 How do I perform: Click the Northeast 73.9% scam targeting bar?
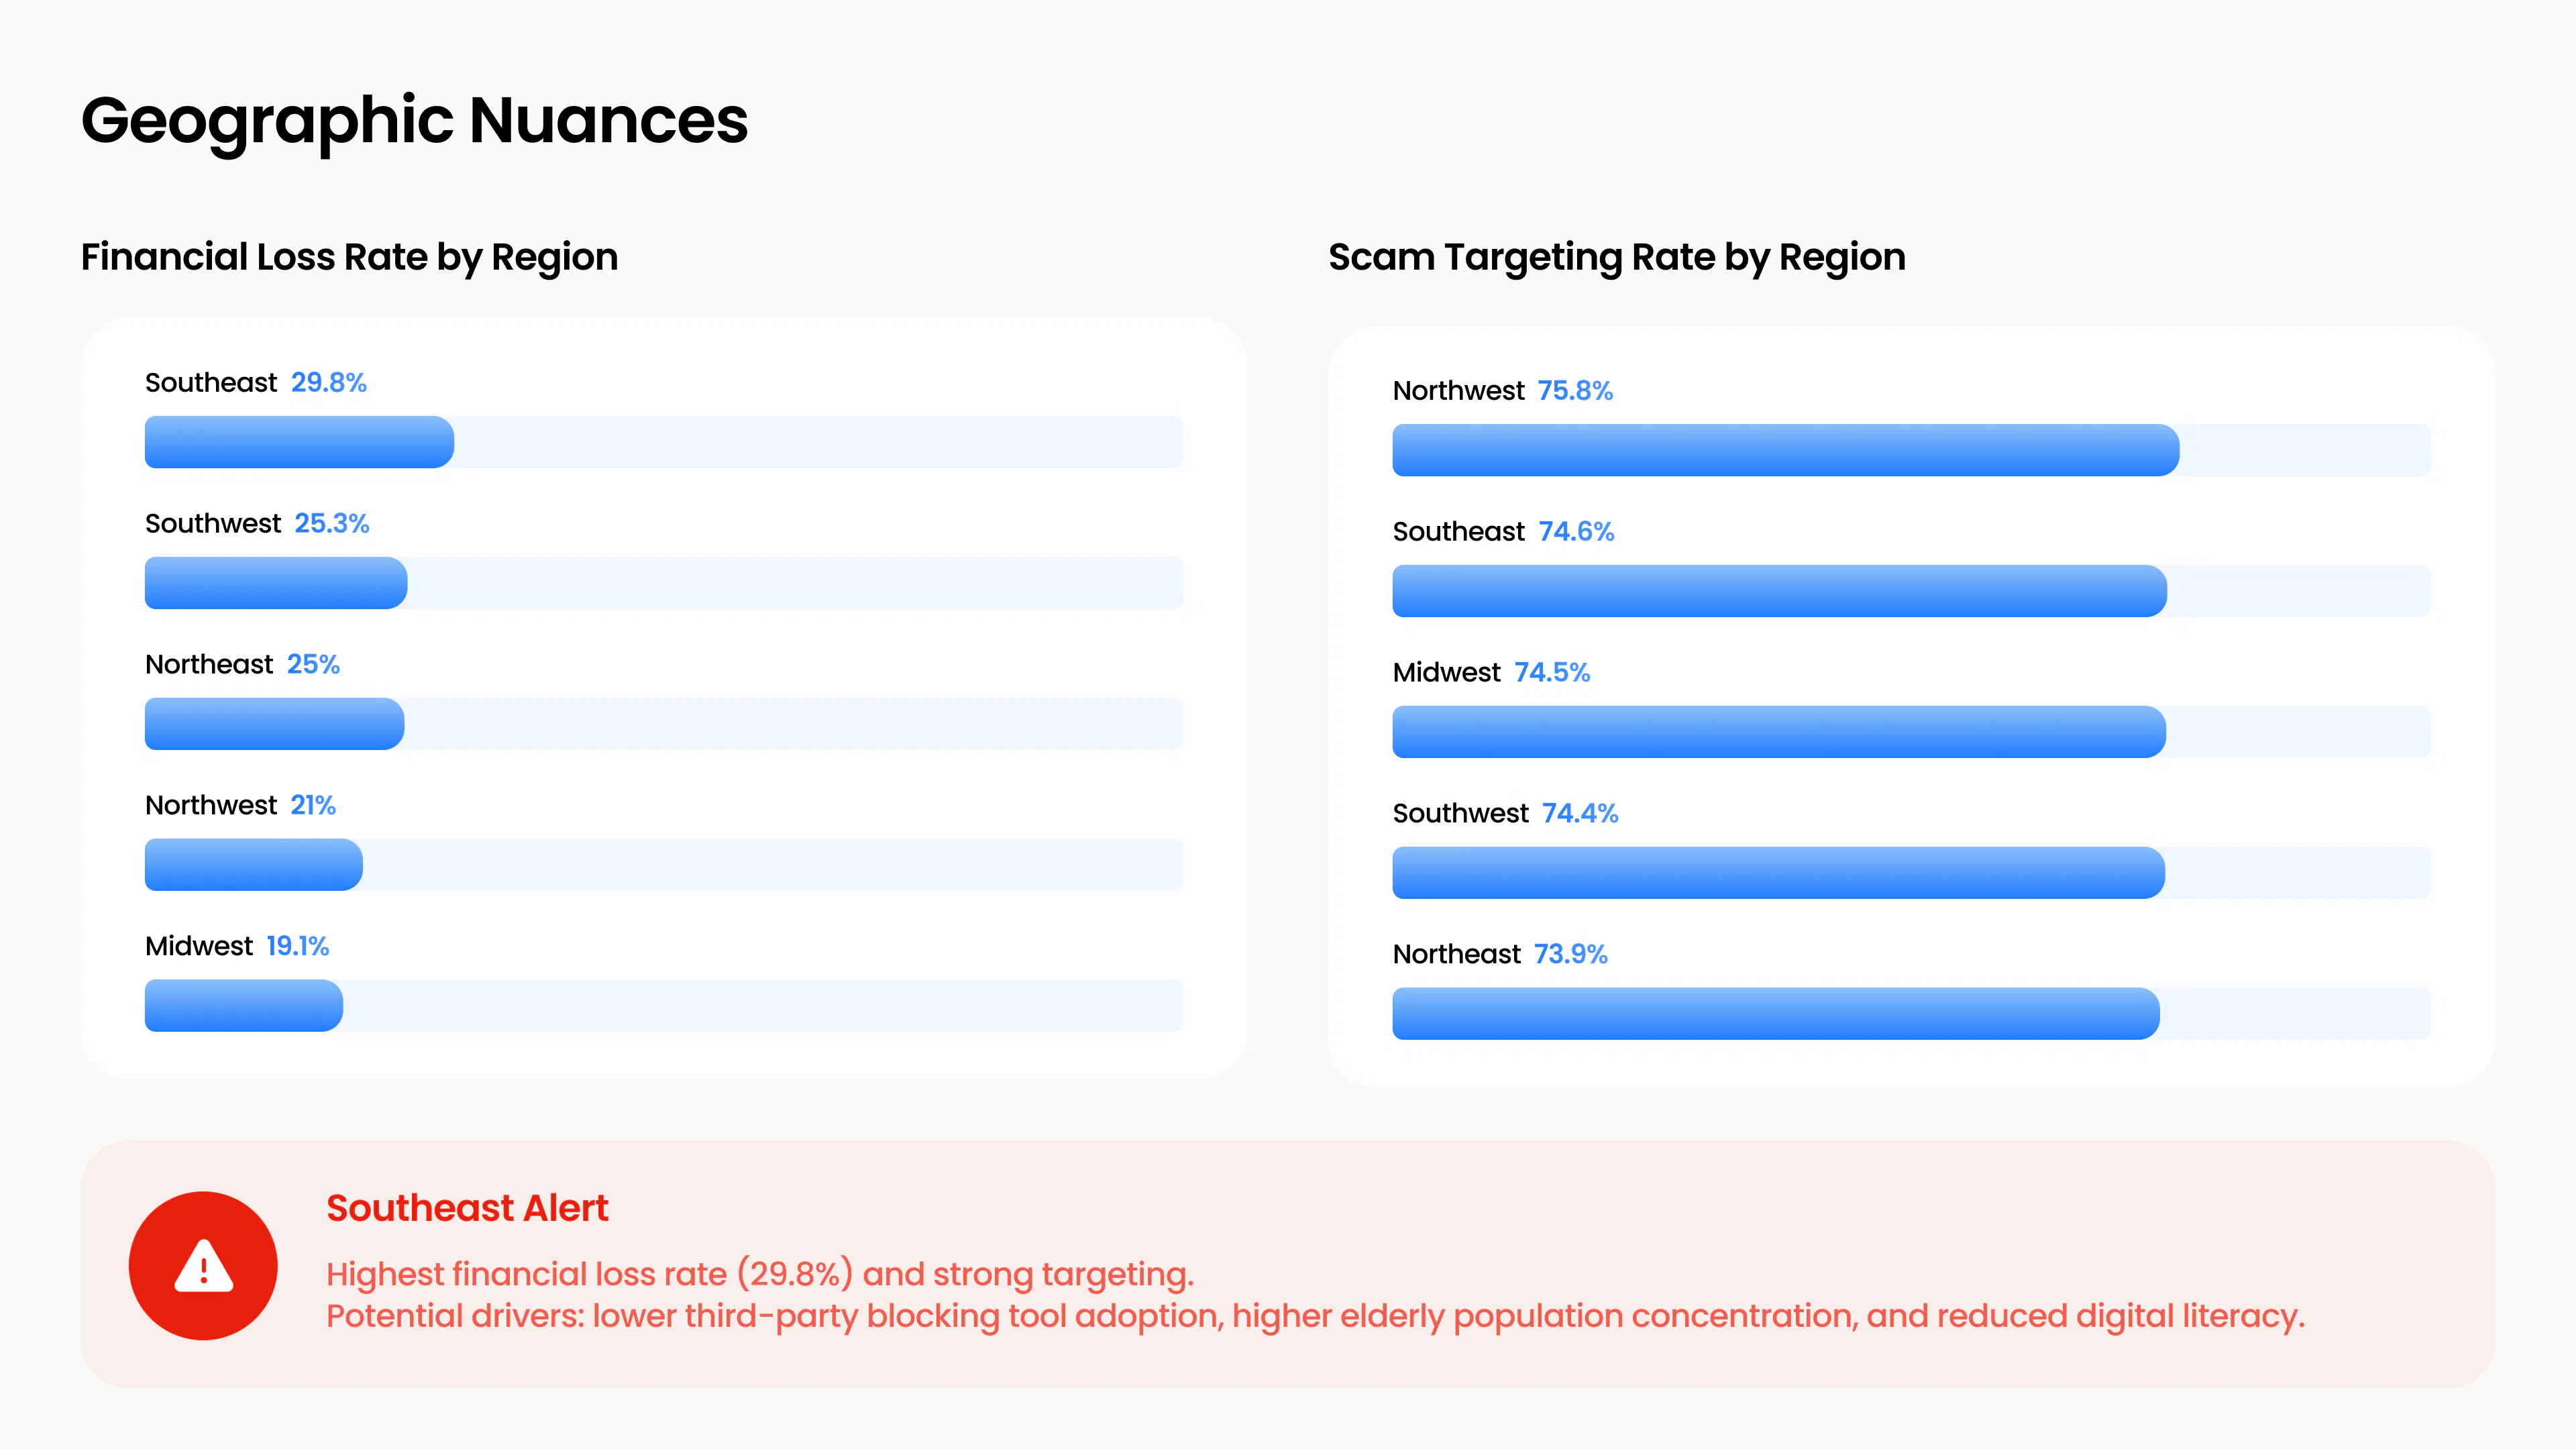pos(1775,1014)
